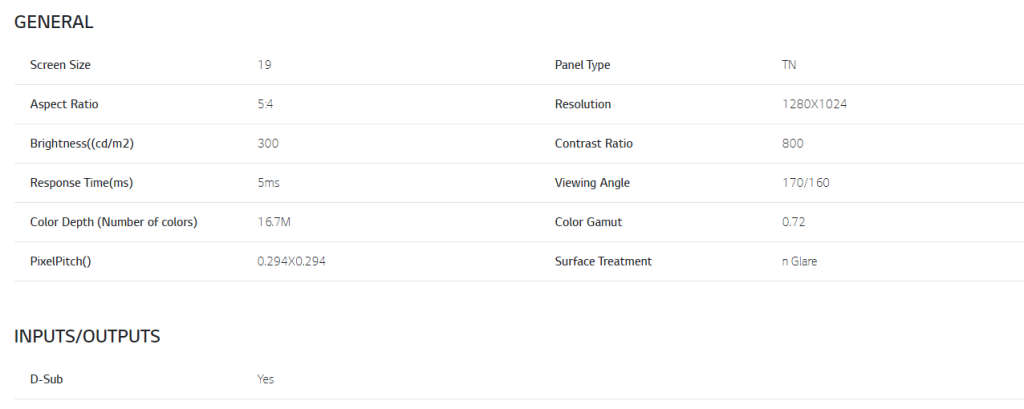Select the Color Depth label
The width and height of the screenshot is (1024, 409).
(x=113, y=222)
